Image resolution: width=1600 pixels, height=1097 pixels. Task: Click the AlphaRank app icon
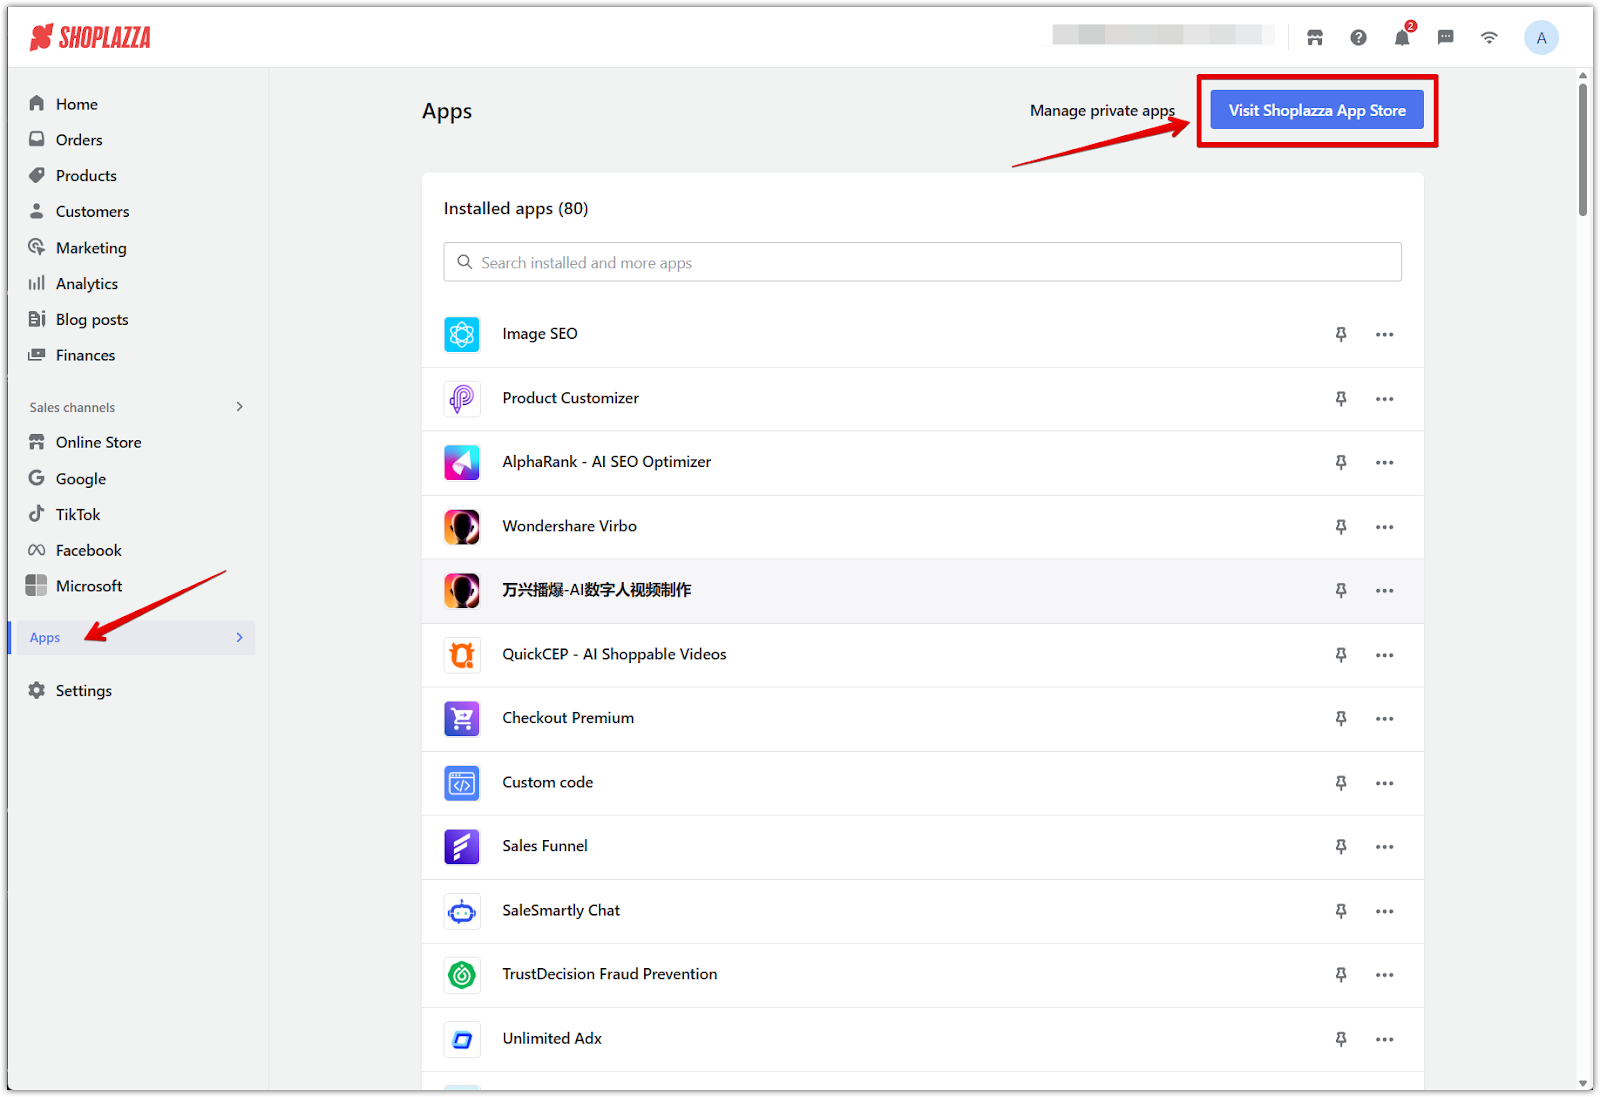[462, 462]
